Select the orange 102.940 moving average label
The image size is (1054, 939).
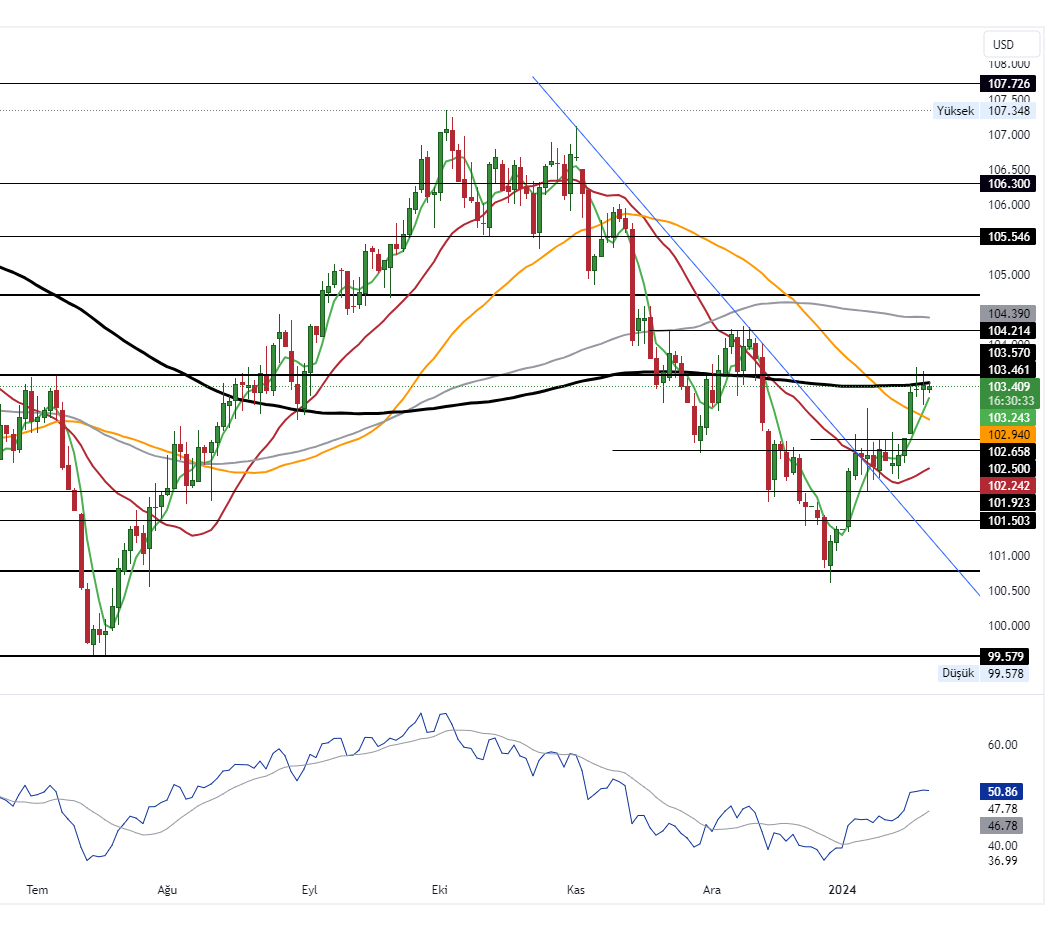[1009, 435]
